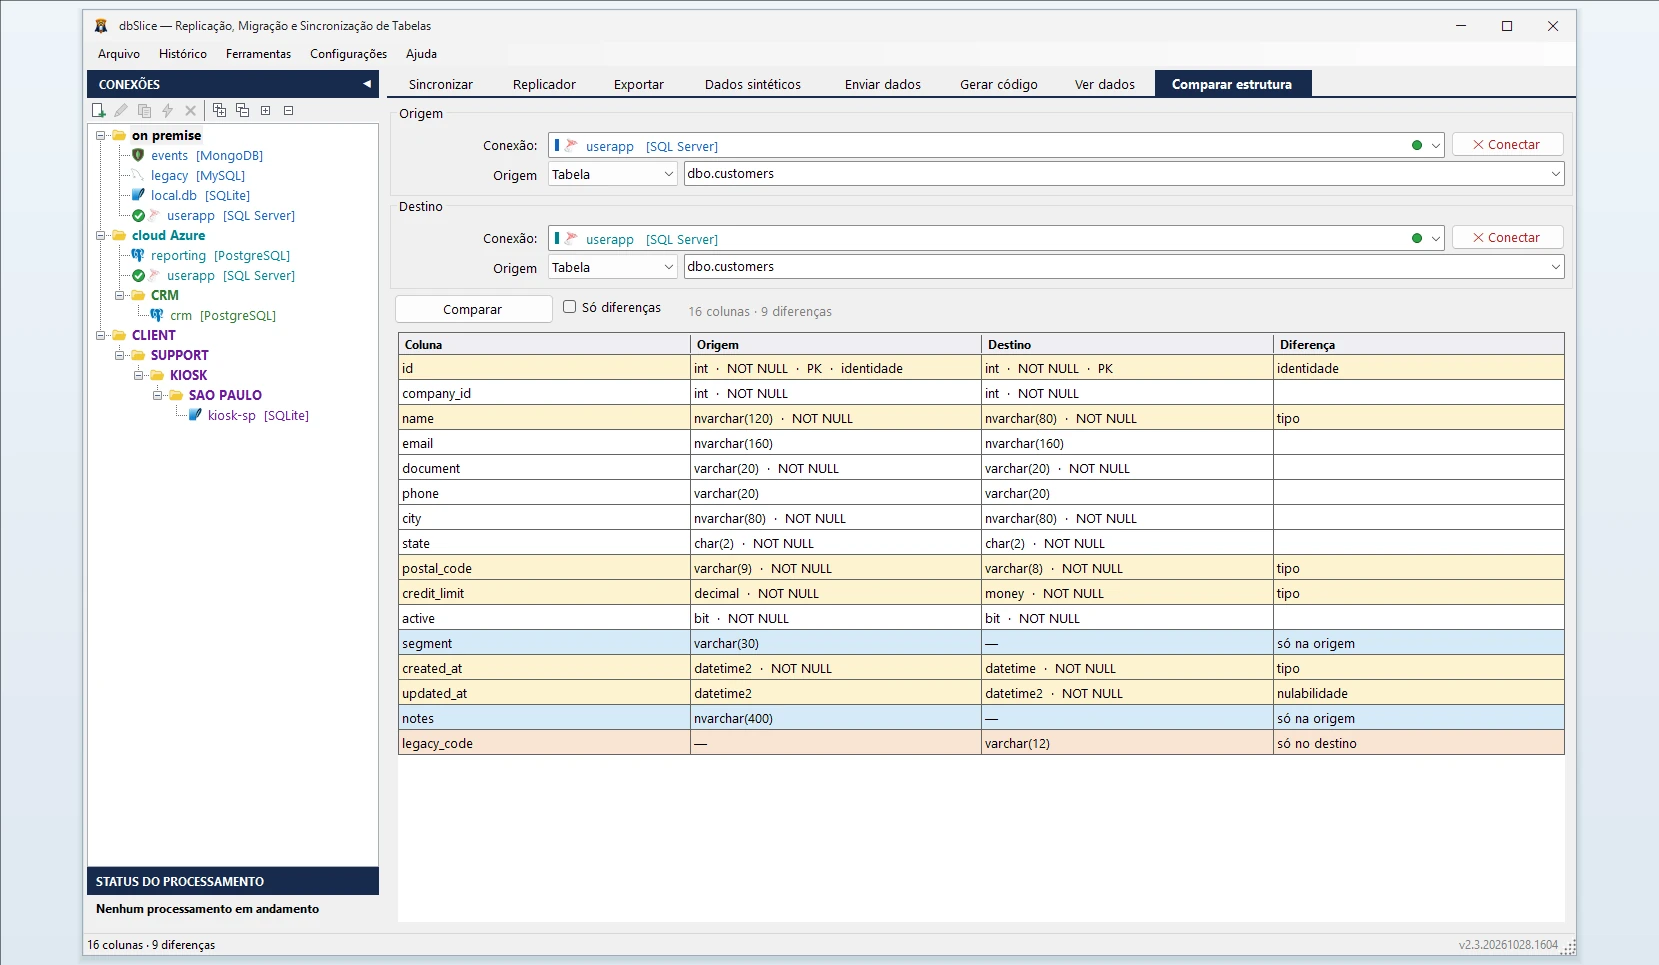Collapse the SAO PAULO folder node
The height and width of the screenshot is (965, 1659).
(158, 395)
